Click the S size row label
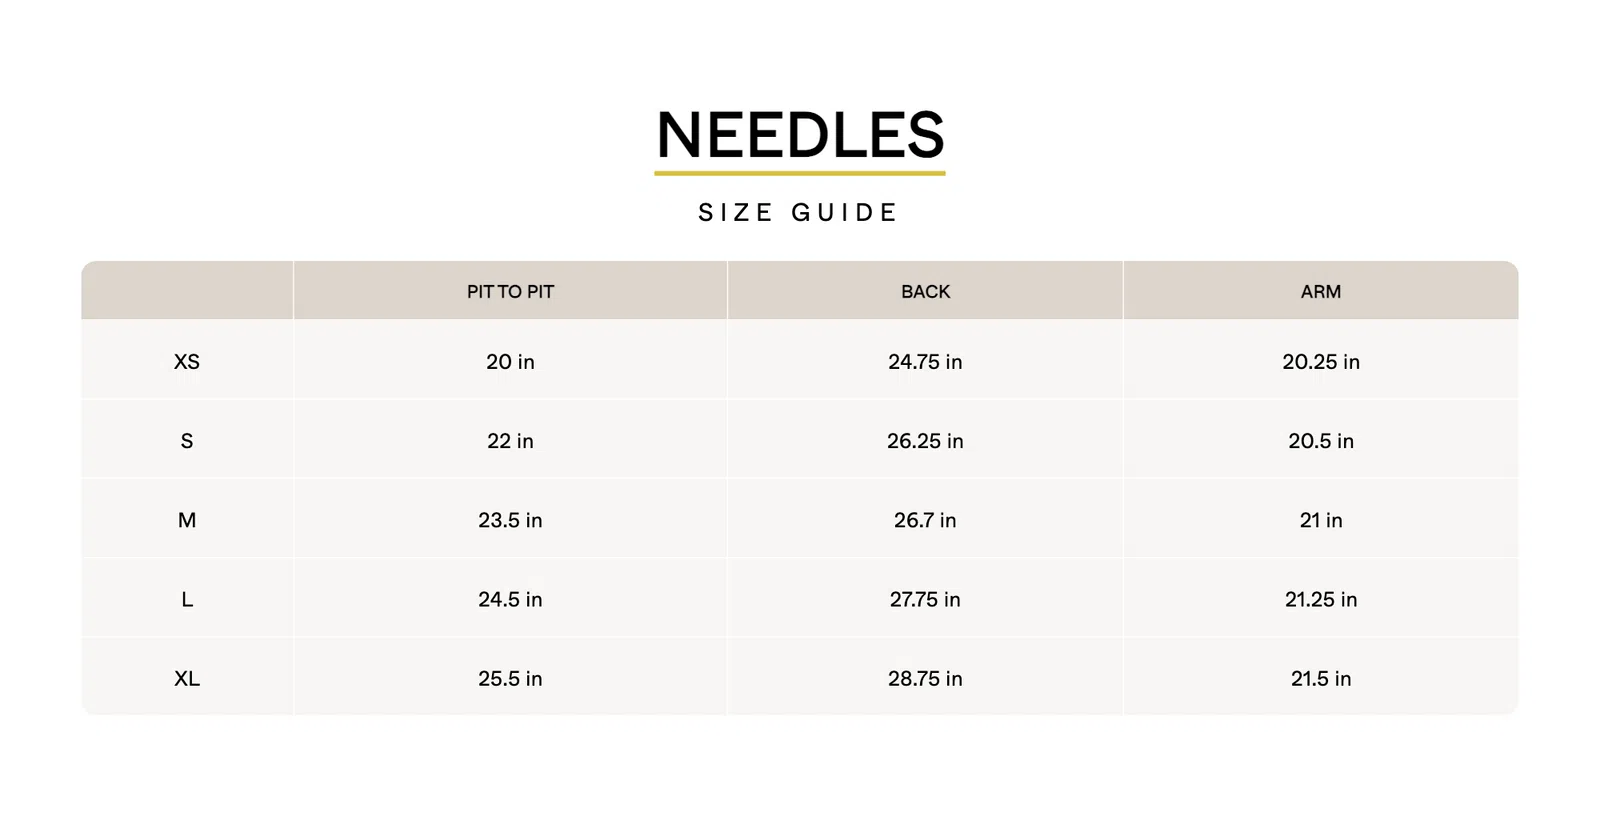 click(187, 441)
